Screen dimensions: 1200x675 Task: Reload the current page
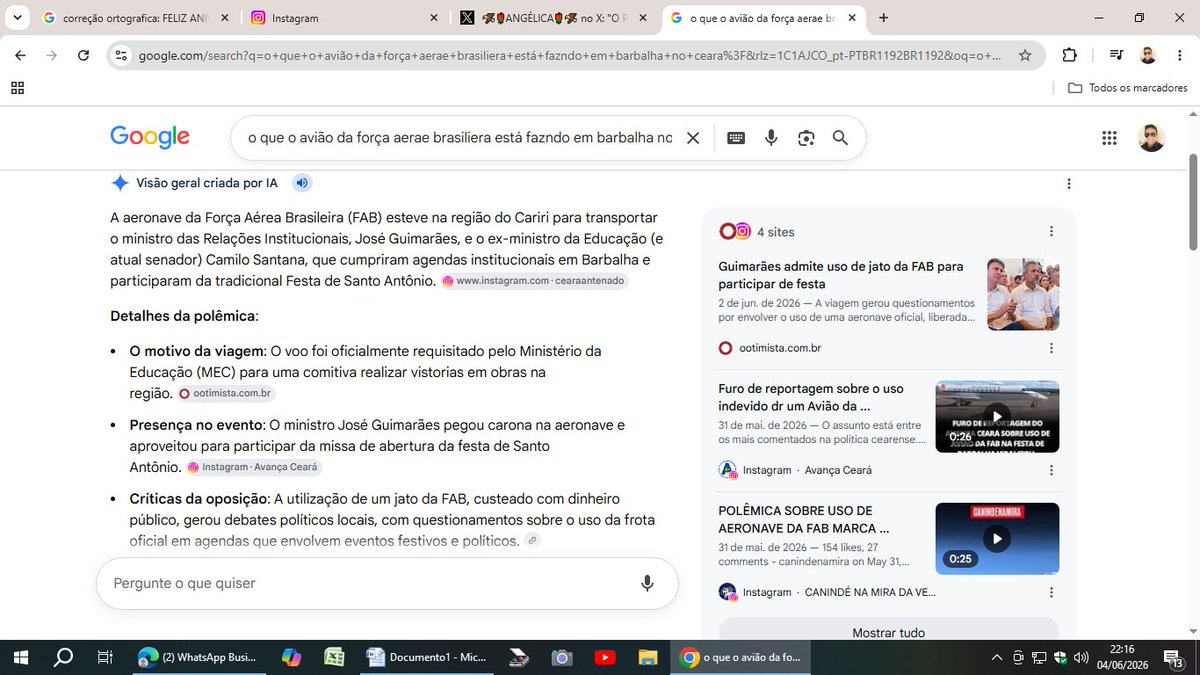click(x=83, y=56)
